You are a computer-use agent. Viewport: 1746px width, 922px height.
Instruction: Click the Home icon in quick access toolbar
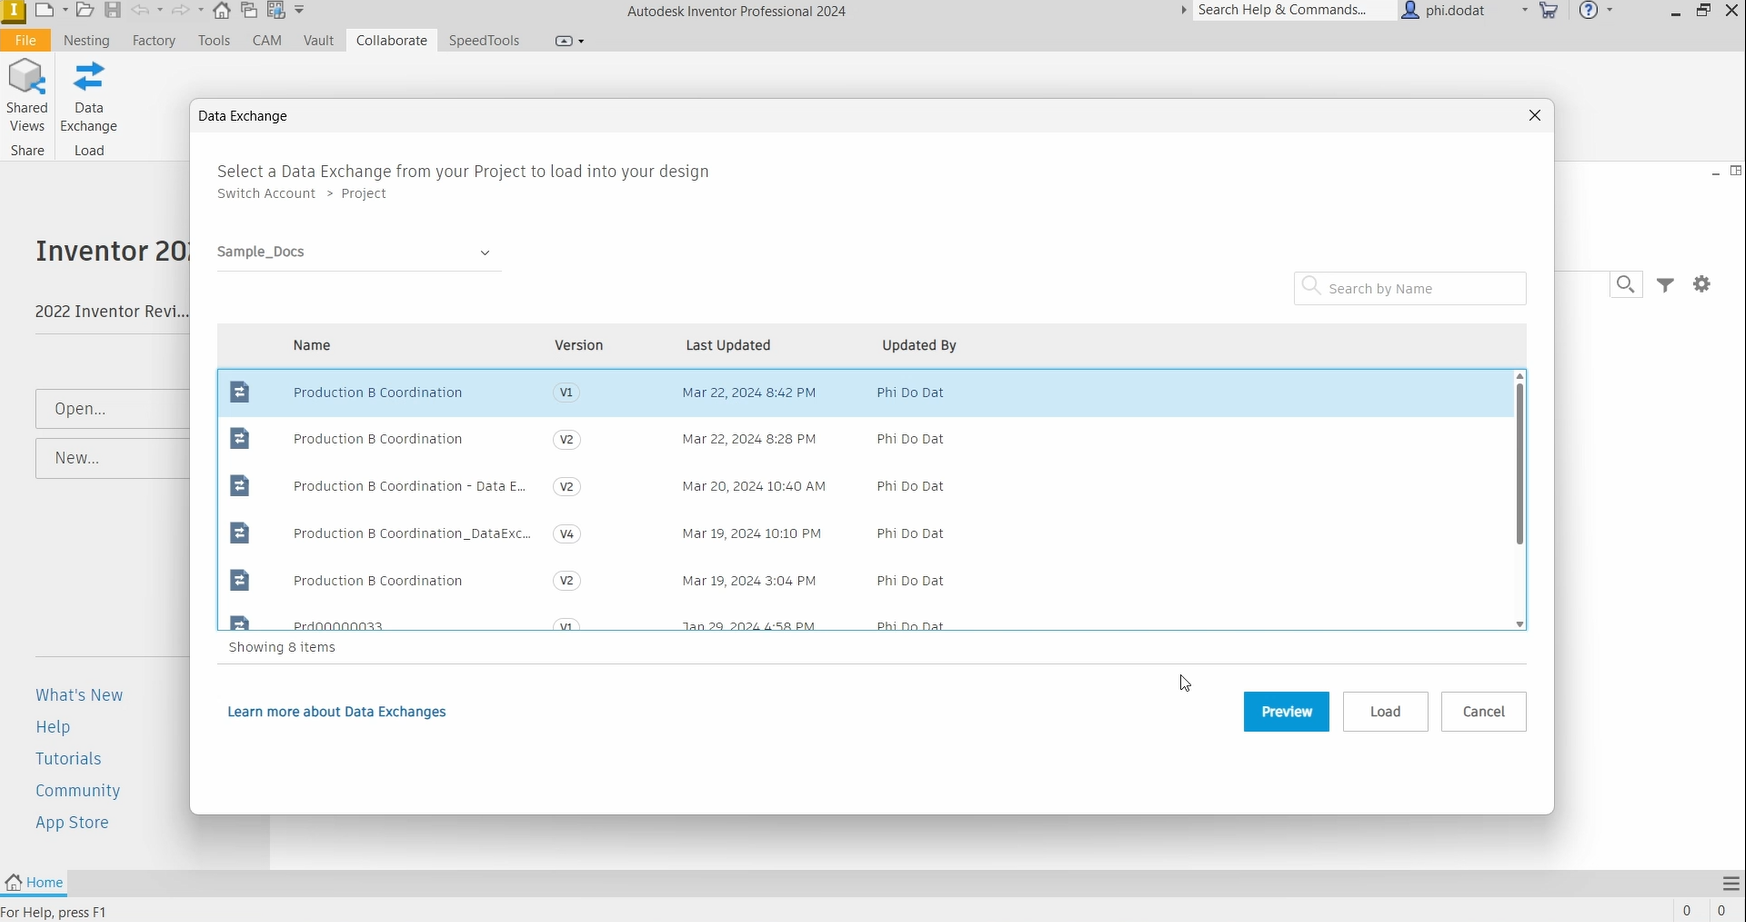coord(222,10)
